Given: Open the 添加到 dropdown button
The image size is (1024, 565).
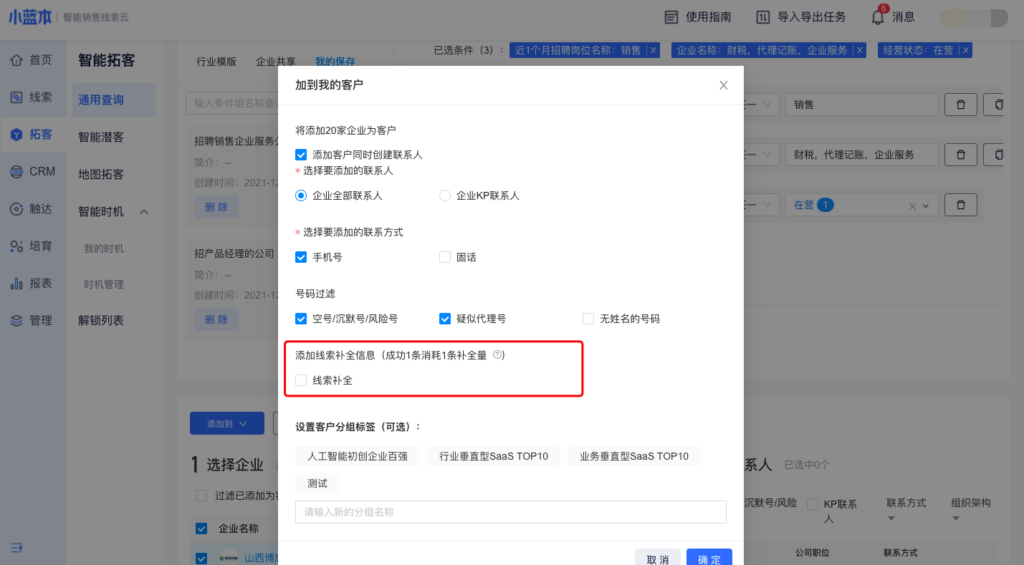Looking at the screenshot, I should tap(226, 424).
